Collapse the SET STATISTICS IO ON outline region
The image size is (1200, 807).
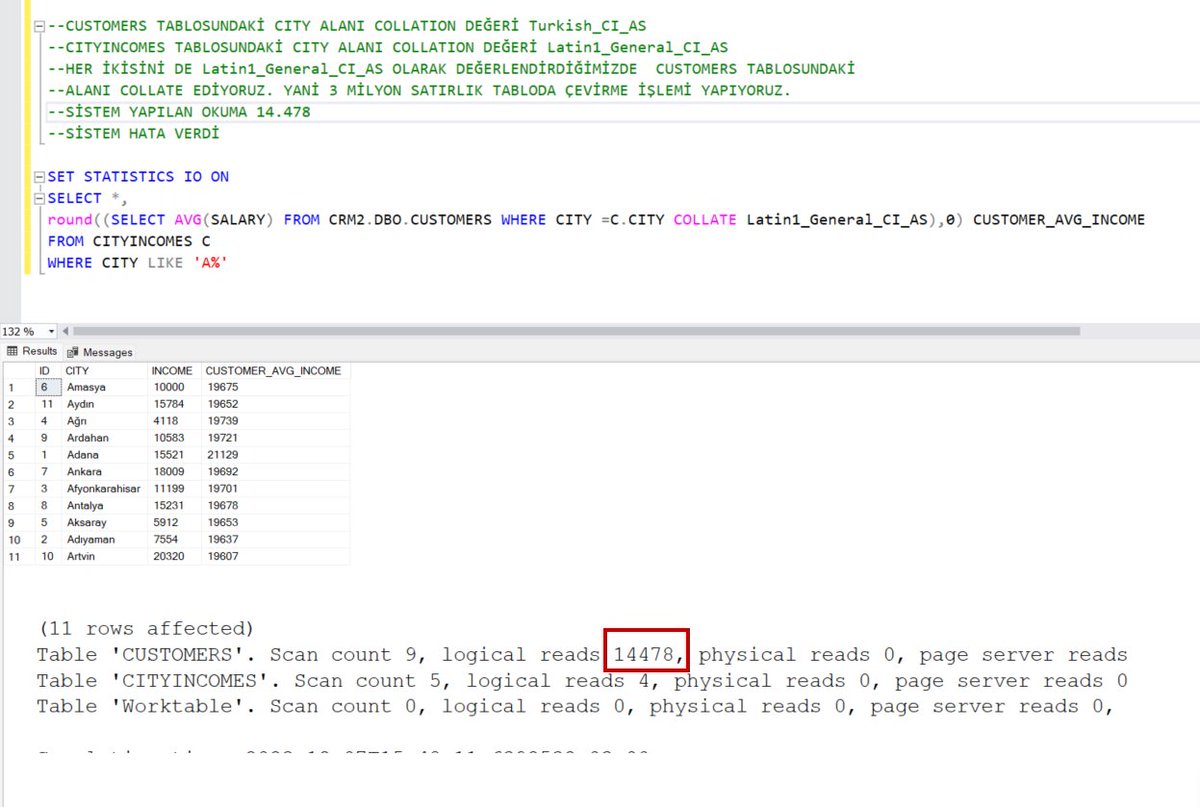39,177
